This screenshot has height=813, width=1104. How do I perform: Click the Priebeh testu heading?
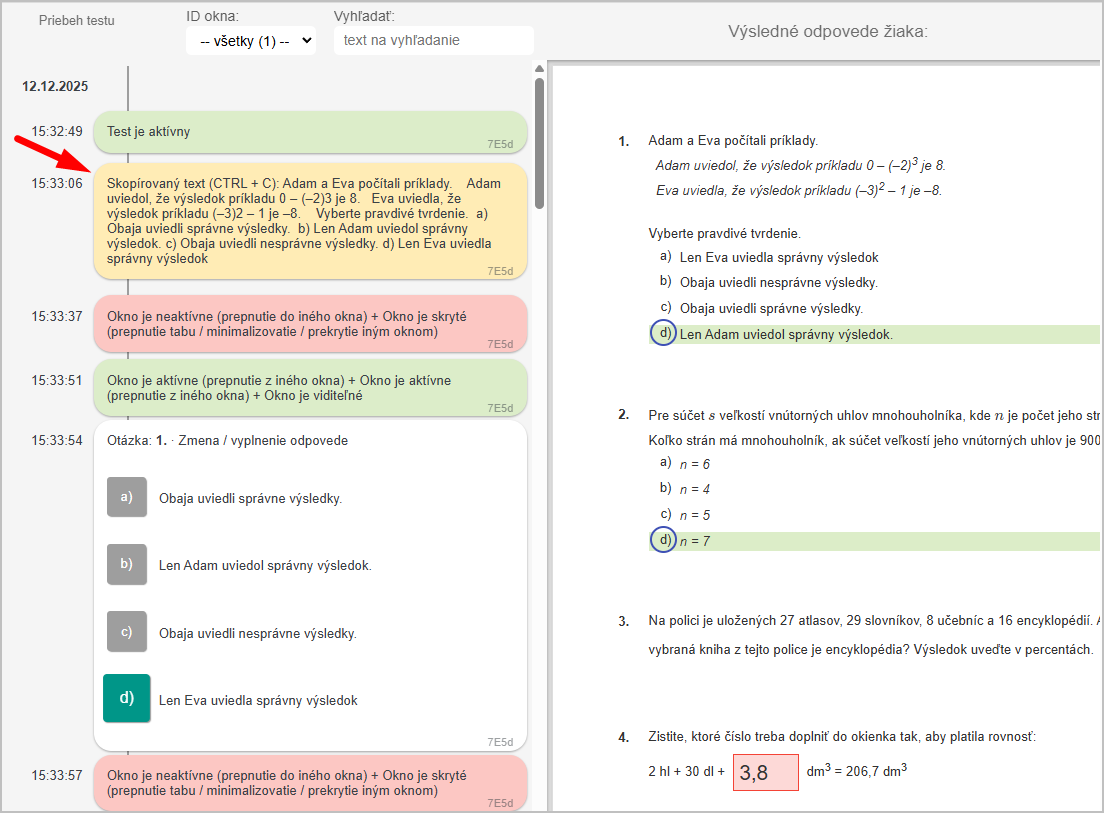(77, 21)
